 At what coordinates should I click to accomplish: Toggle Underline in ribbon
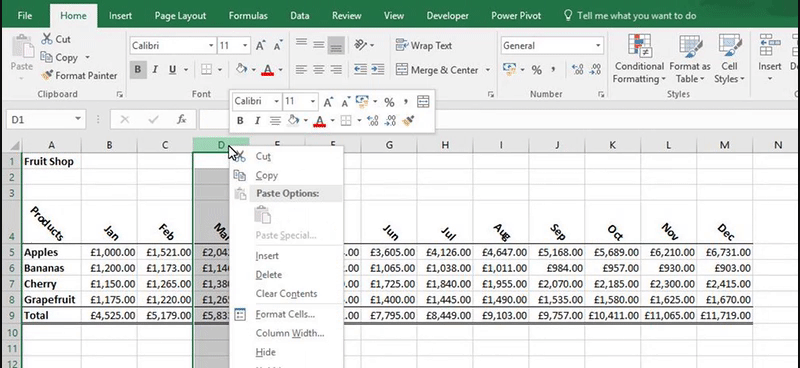172,69
